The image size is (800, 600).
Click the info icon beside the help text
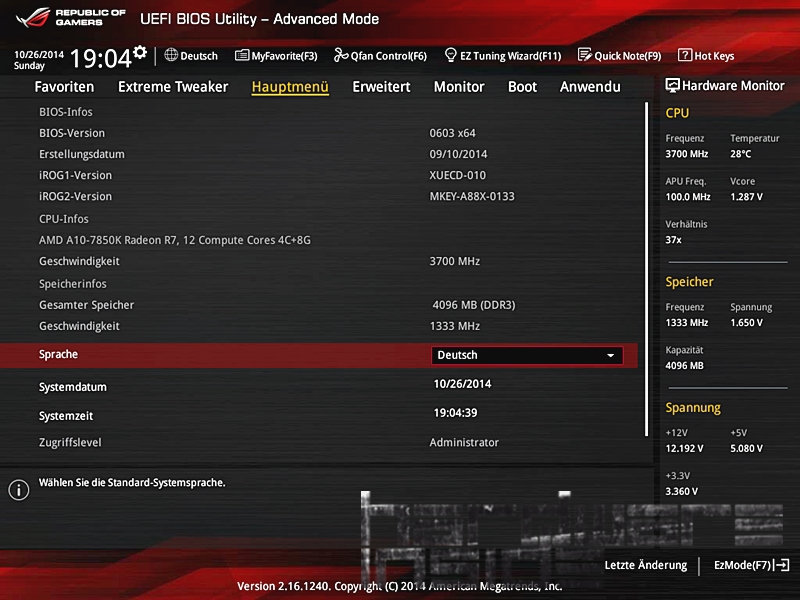point(18,489)
